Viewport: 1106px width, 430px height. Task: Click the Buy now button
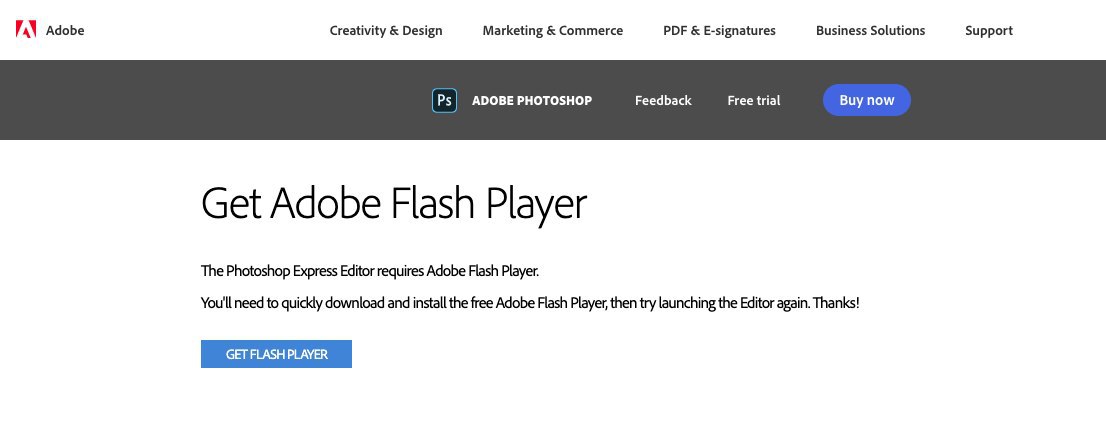point(866,100)
